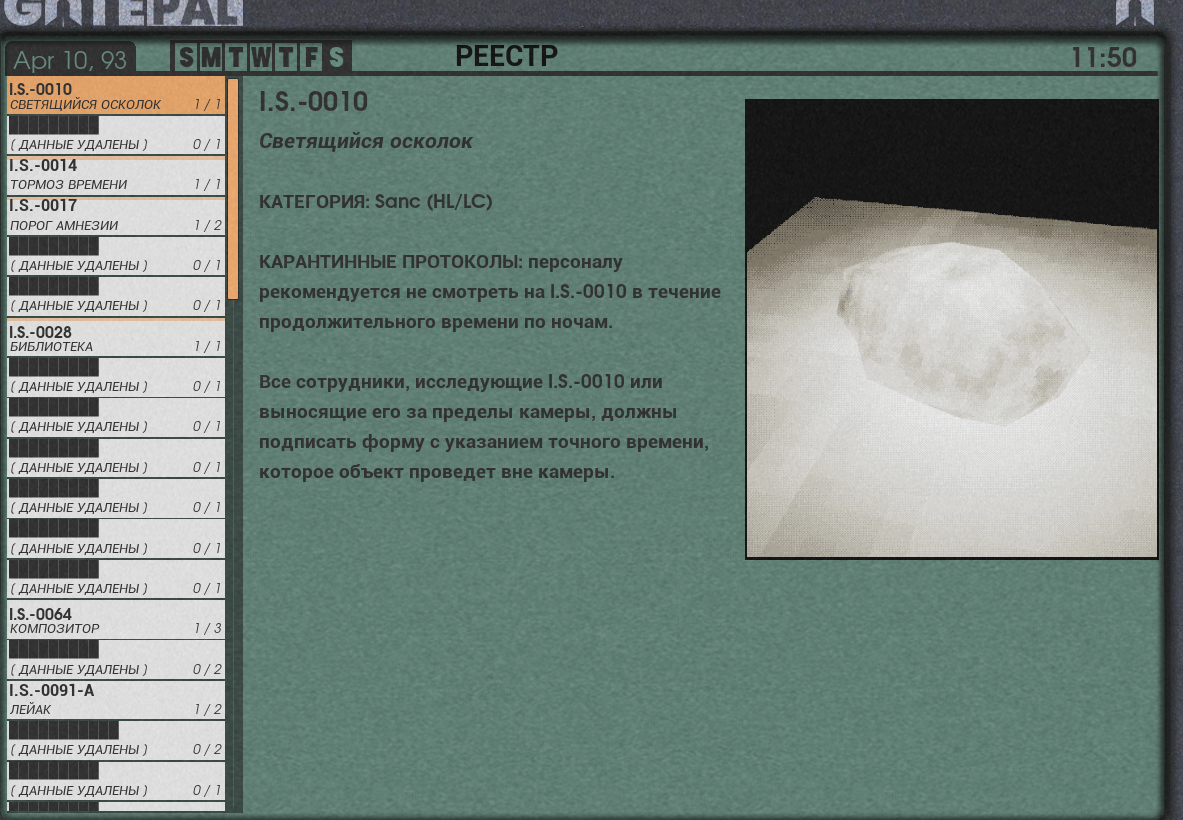Open the I.S.-0014 Тормоз времени entry

(x=116, y=177)
